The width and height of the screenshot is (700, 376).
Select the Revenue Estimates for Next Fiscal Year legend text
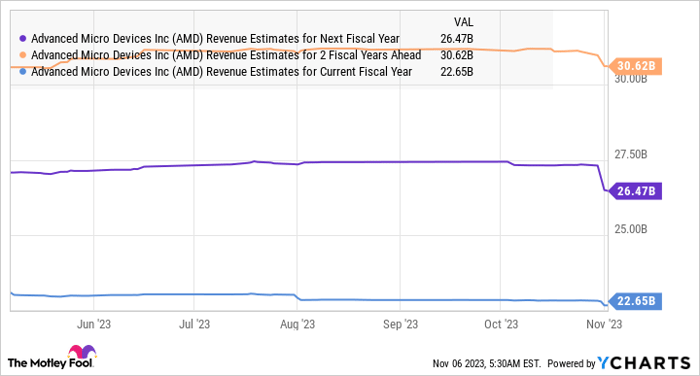[x=215, y=39]
